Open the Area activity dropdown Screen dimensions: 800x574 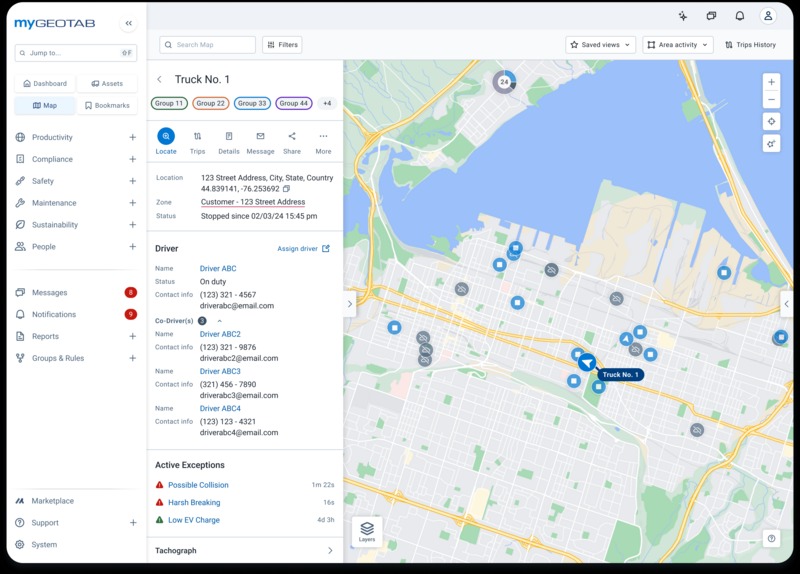click(x=678, y=45)
